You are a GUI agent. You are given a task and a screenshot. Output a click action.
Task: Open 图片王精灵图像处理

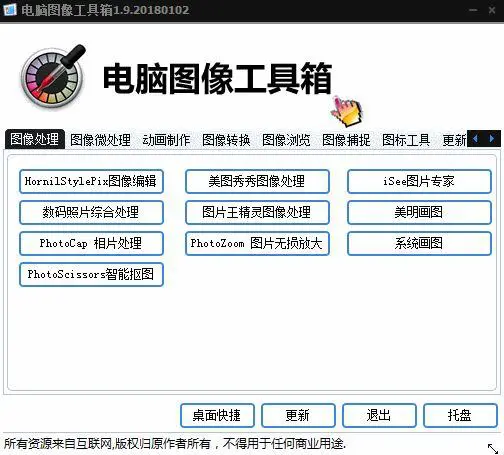click(x=257, y=212)
